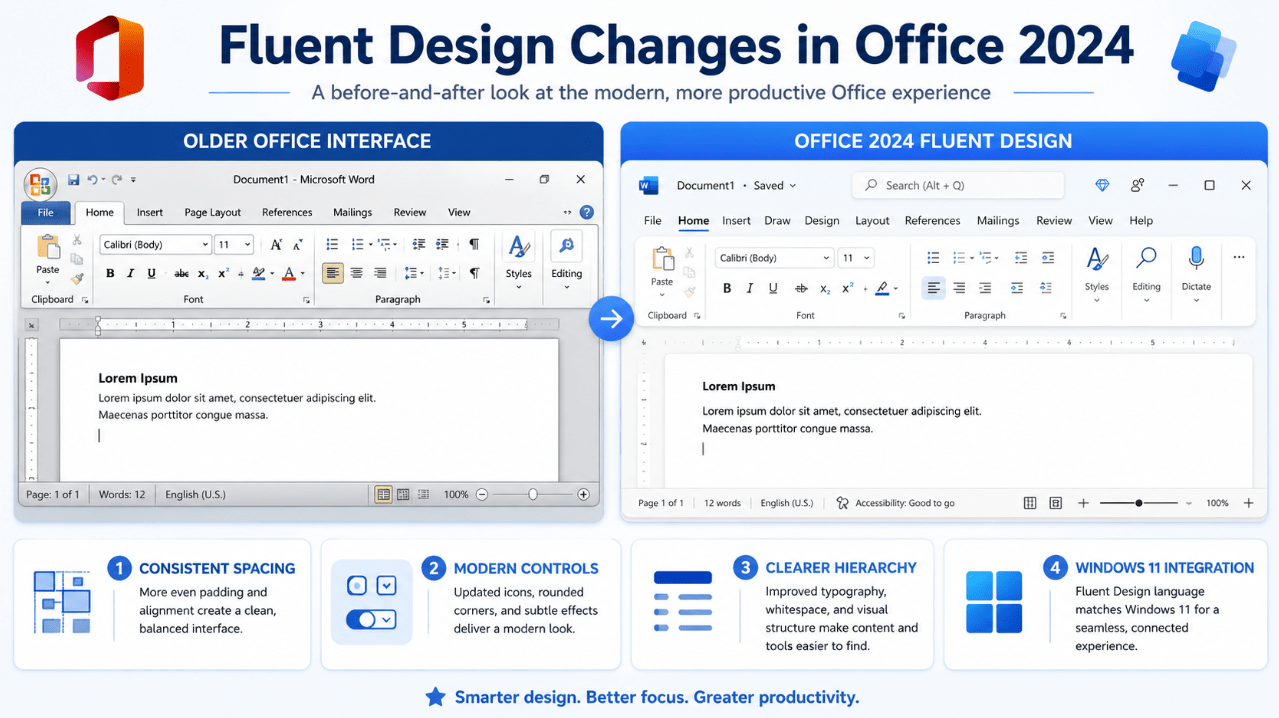The width and height of the screenshot is (1279, 718).
Task: Click the zoom slider handle in older Word
Action: click(x=533, y=494)
